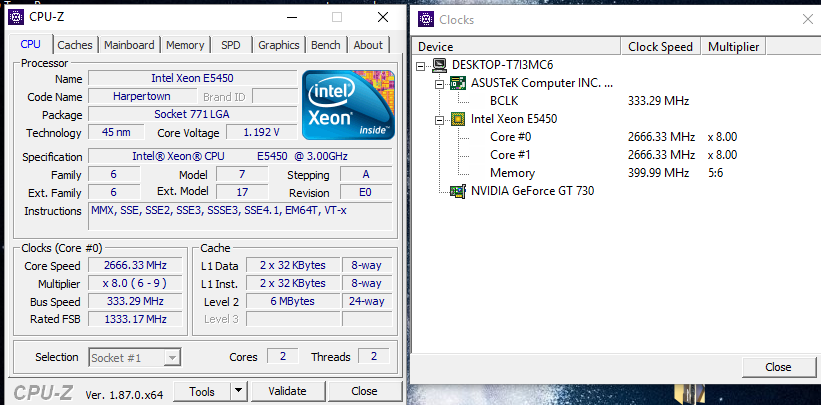Click Close button in Clocks window
The width and height of the screenshot is (821, 405).
point(779,367)
